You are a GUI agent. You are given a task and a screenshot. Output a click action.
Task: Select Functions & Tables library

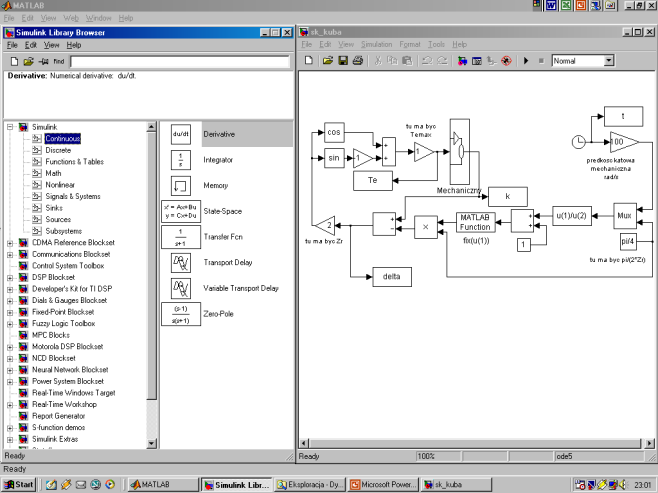coord(74,162)
